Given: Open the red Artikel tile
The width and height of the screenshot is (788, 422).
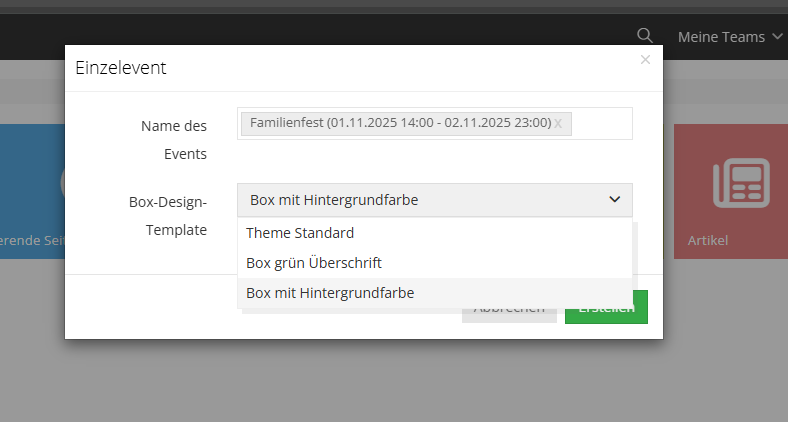Looking at the screenshot, I should [731, 191].
